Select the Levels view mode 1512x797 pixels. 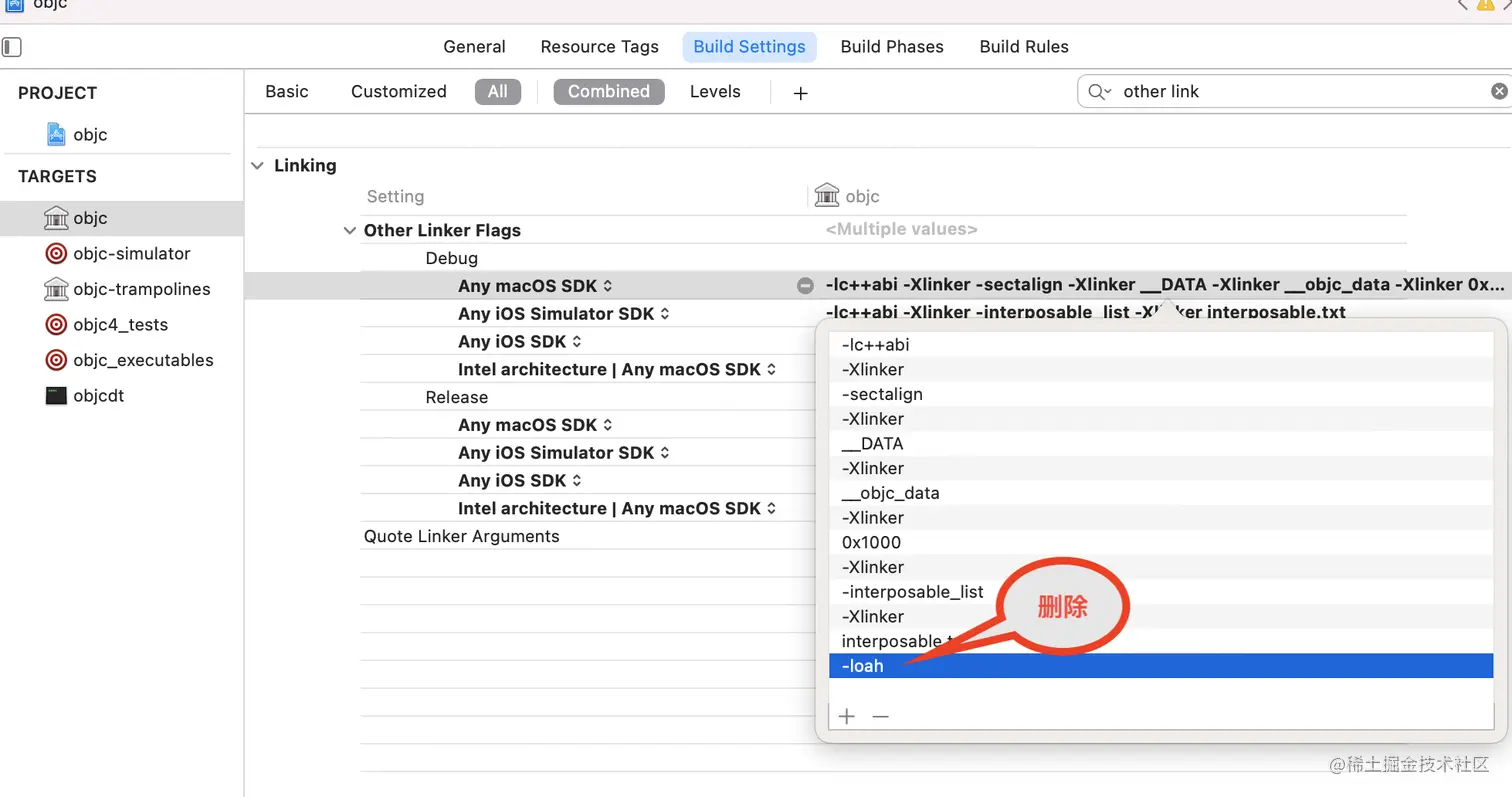[715, 91]
